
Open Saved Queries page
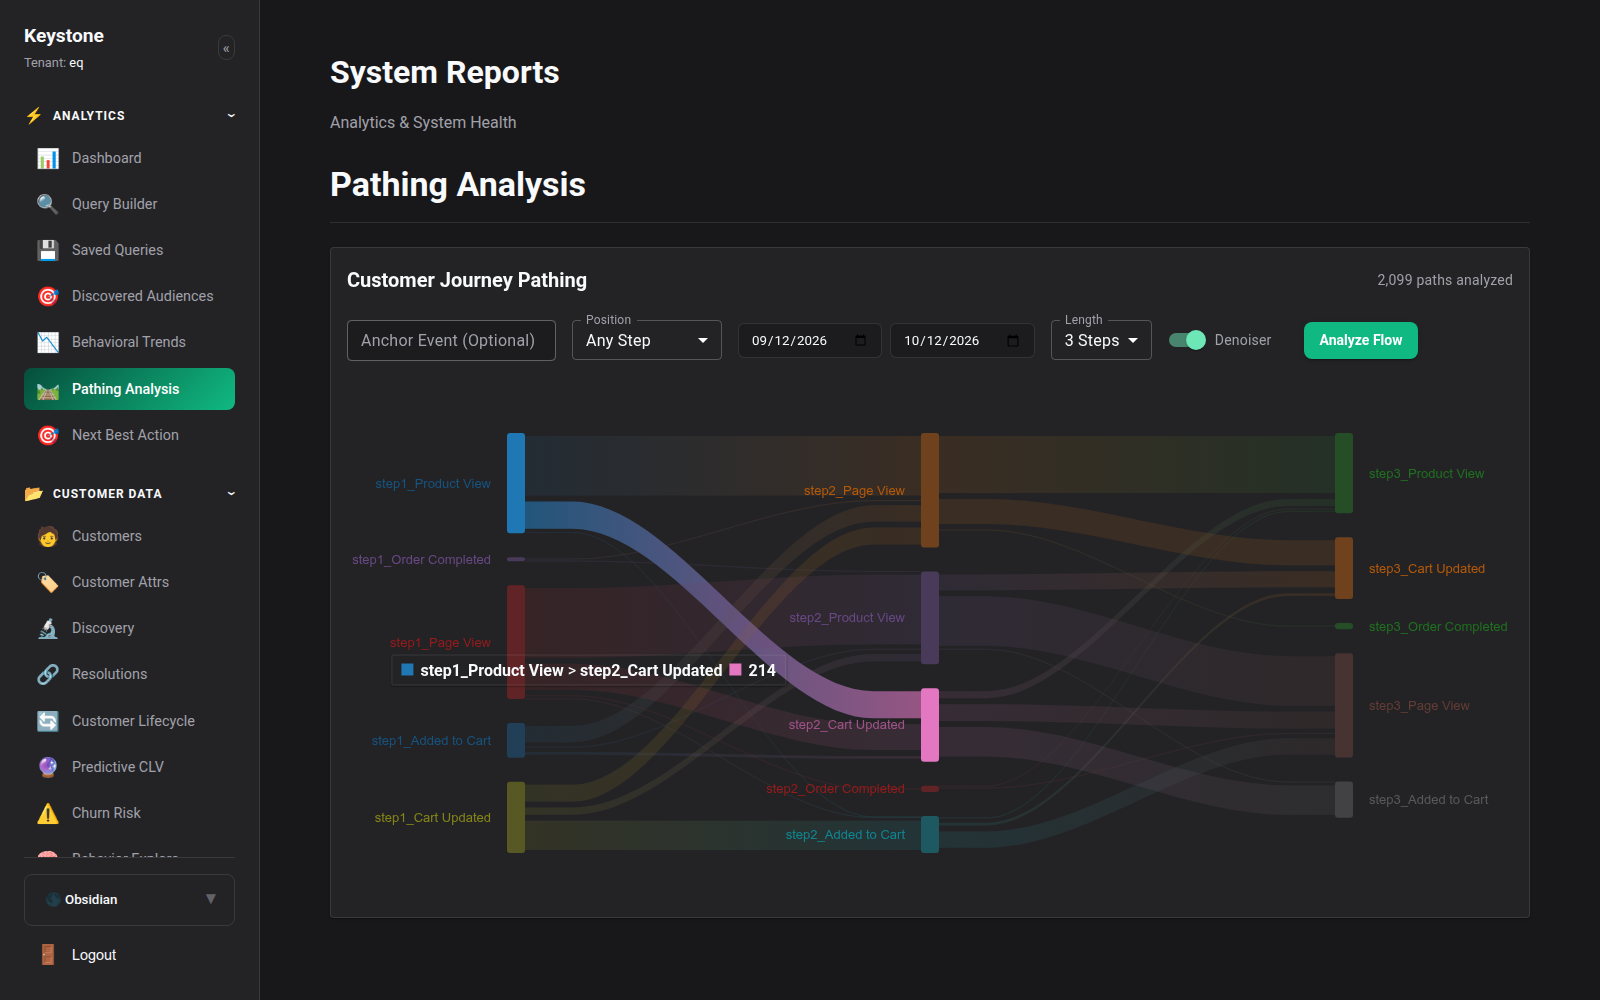point(129,250)
